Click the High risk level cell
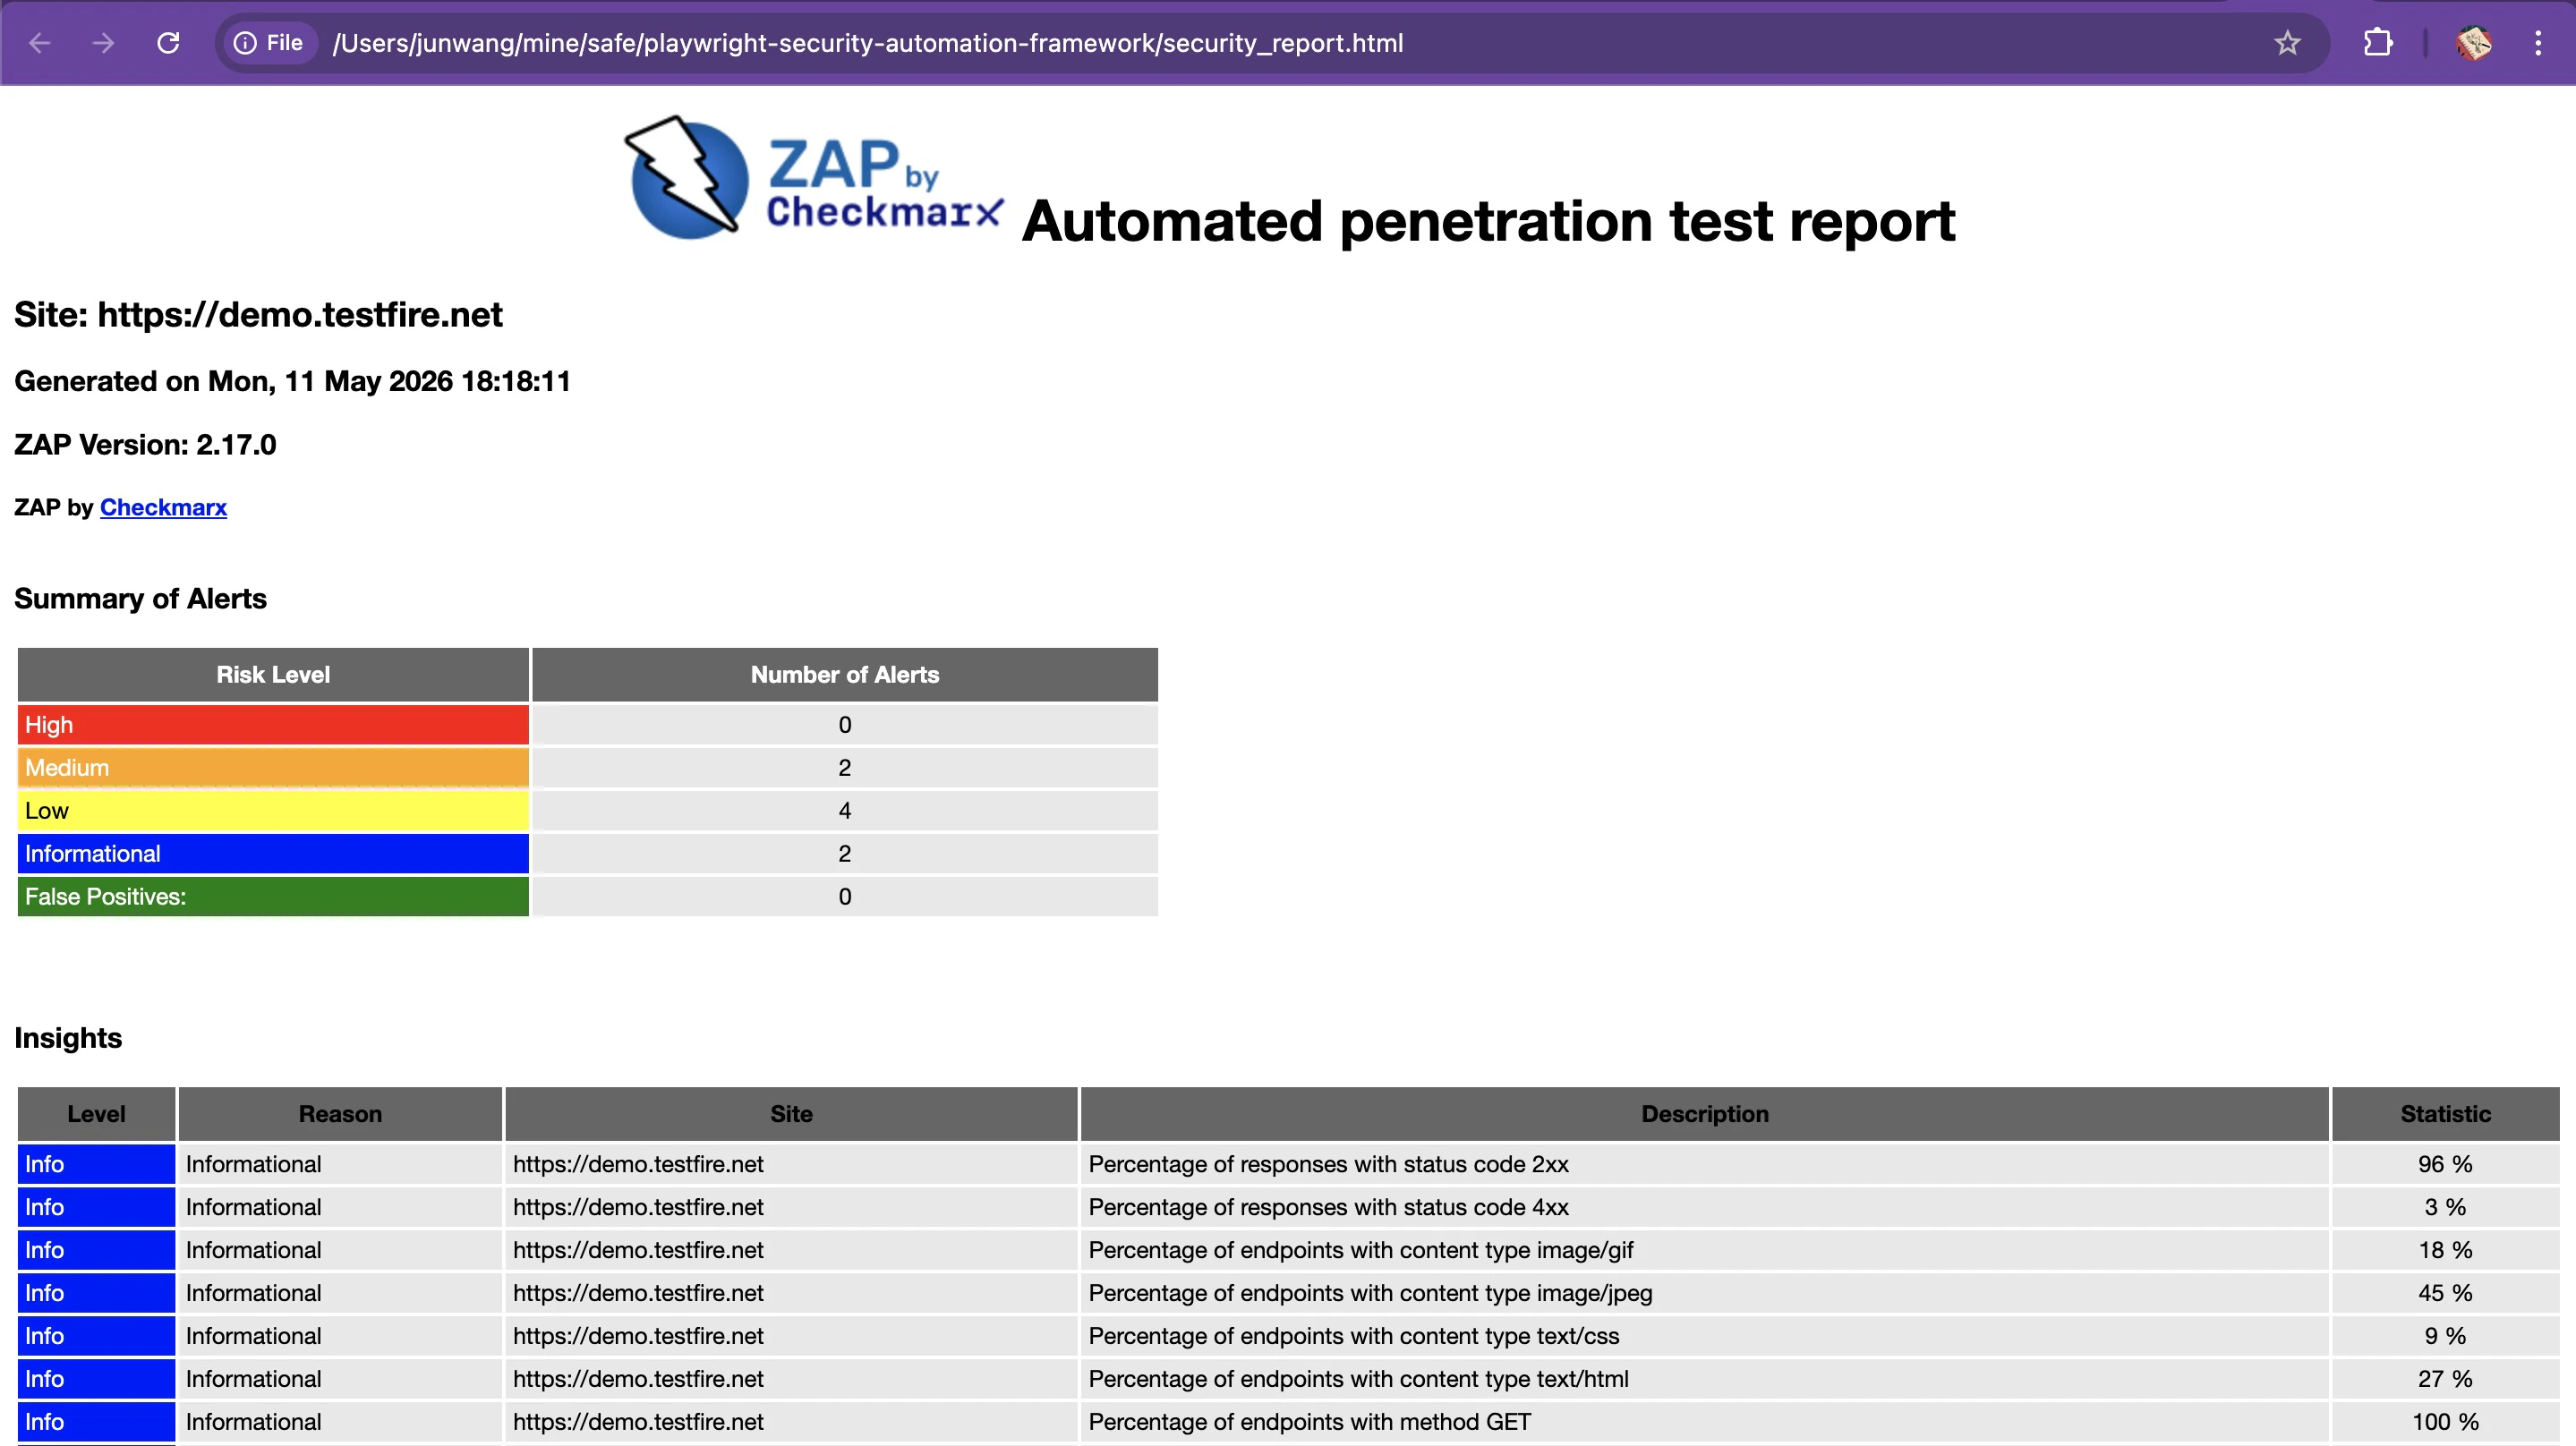Screen dimensions: 2576x1446 click(x=273, y=725)
